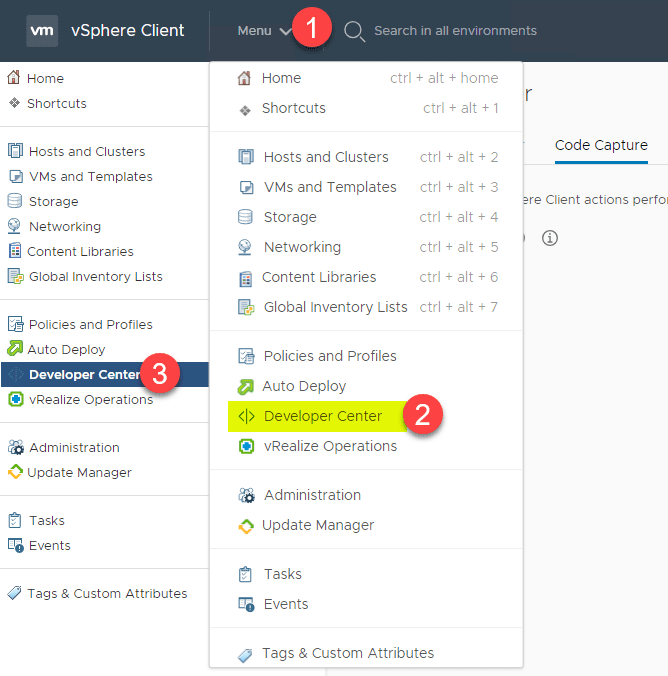Click Administration icon in left sidebar
Screen dimensions: 668x676
pyautogui.click(x=16, y=447)
